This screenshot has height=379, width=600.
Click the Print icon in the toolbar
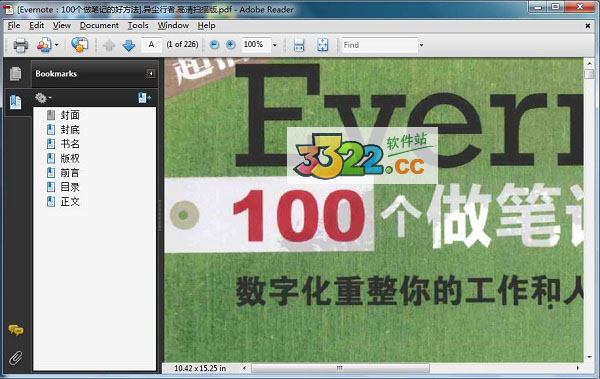coord(21,45)
